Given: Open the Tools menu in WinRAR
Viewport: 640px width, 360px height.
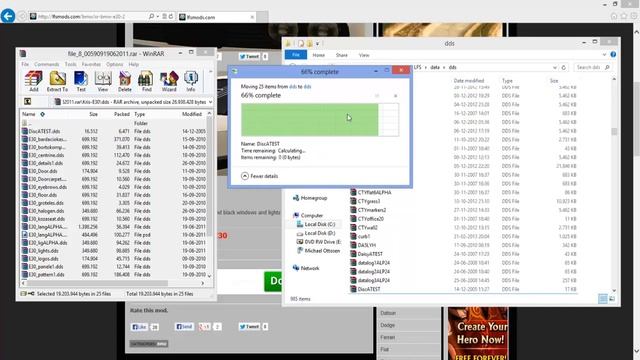Looking at the screenshot, I should click(71, 64).
